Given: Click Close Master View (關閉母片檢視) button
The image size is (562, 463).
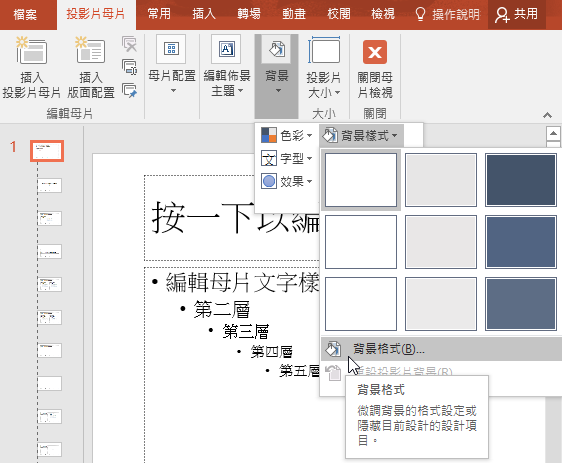Looking at the screenshot, I should (x=375, y=69).
